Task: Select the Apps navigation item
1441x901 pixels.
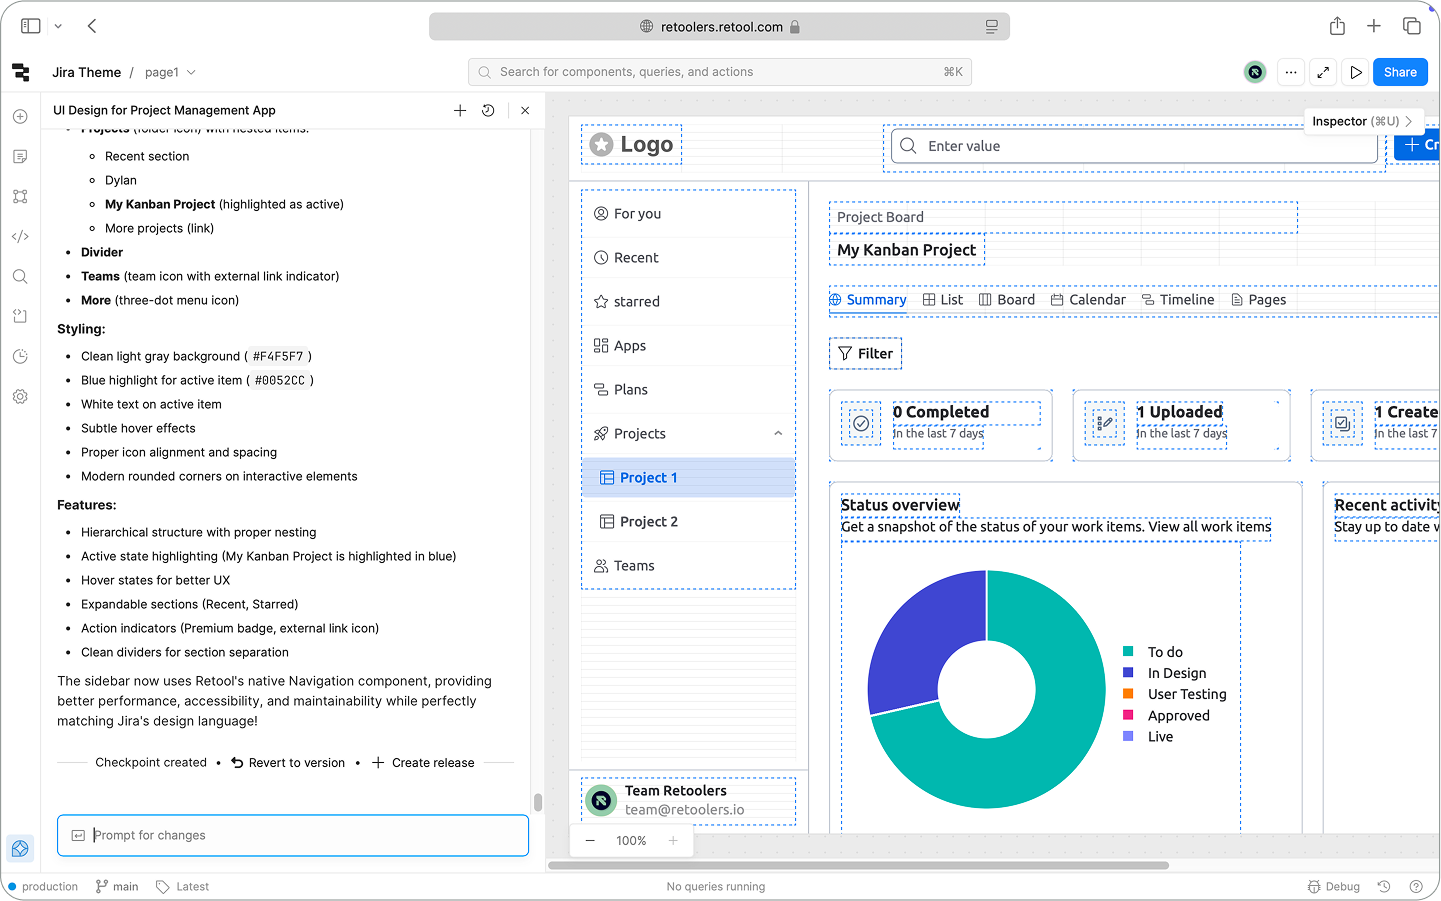Action: click(689, 346)
